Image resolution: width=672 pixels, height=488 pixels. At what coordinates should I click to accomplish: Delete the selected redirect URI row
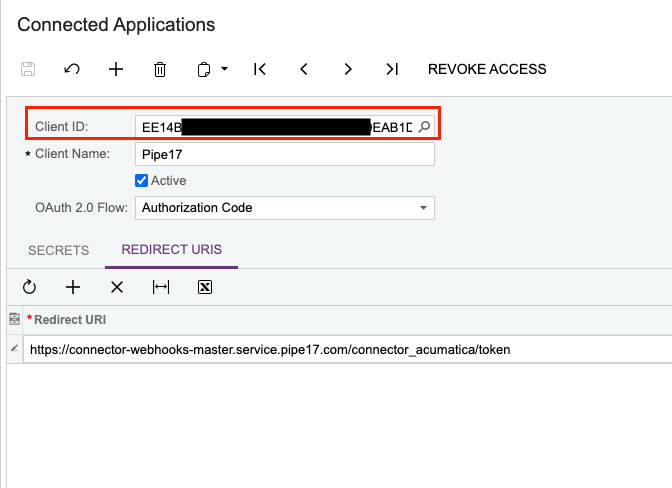(117, 287)
